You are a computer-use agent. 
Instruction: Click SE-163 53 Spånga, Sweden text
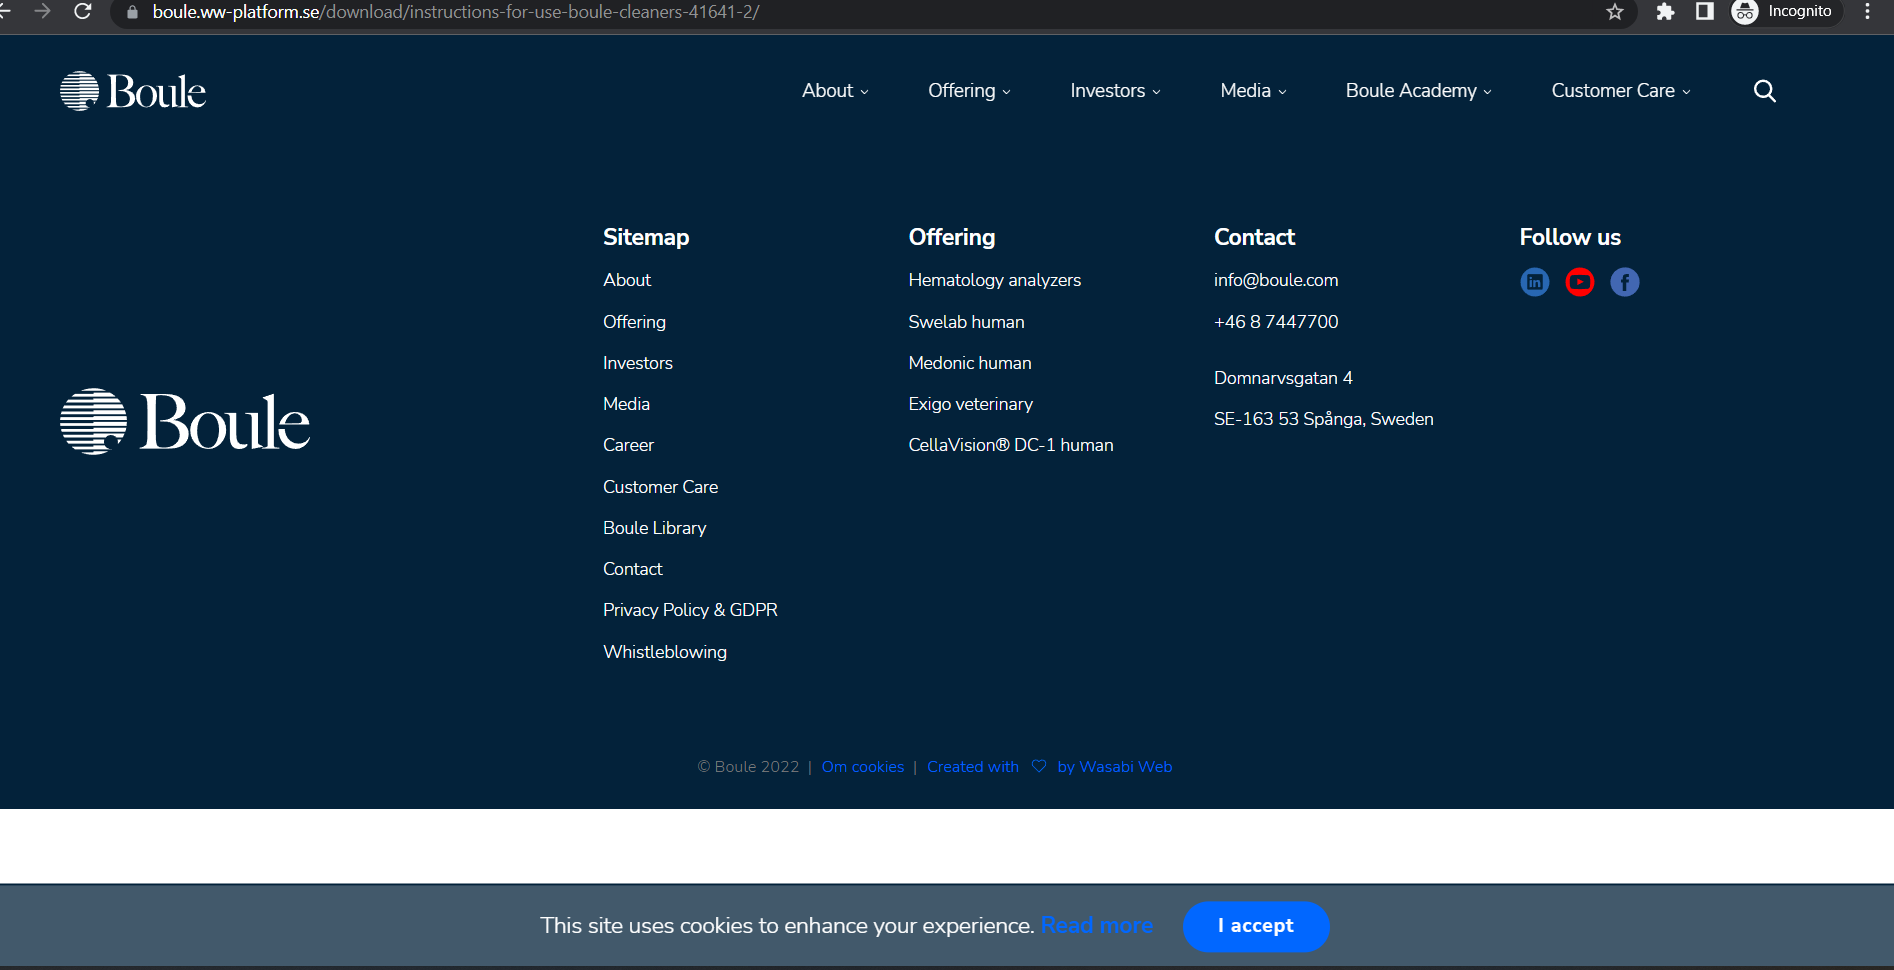[1323, 419]
